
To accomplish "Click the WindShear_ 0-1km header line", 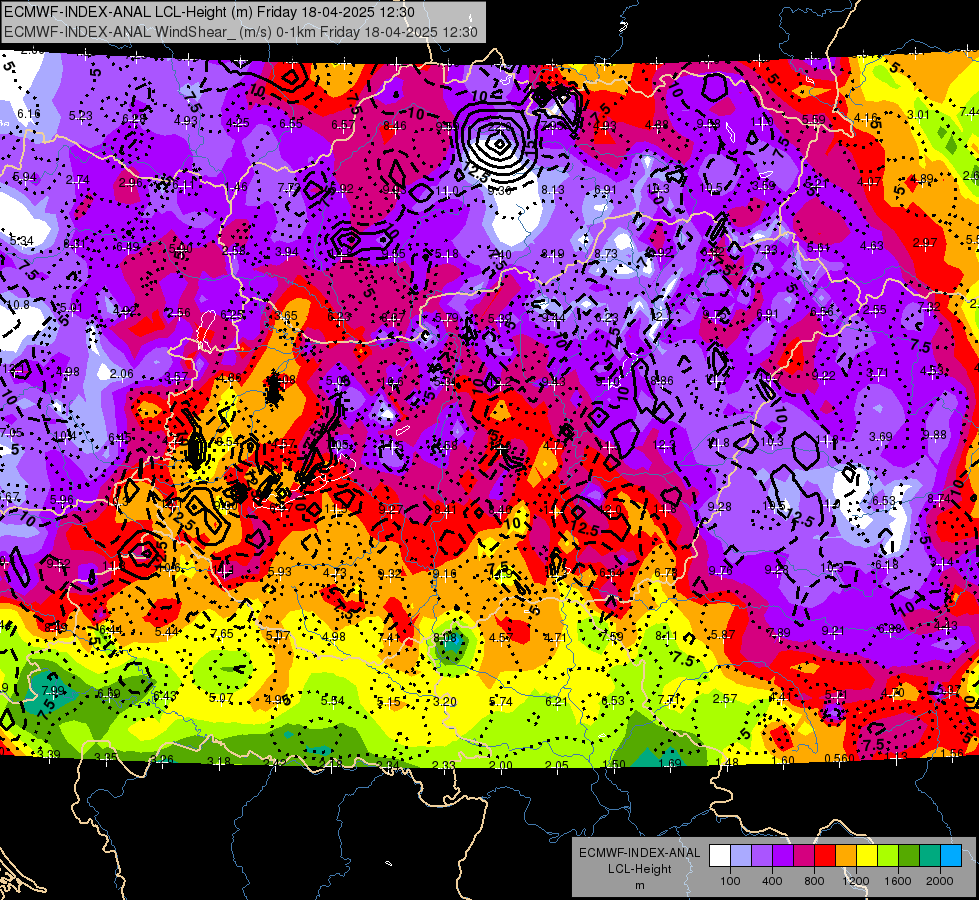I will [x=241, y=32].
